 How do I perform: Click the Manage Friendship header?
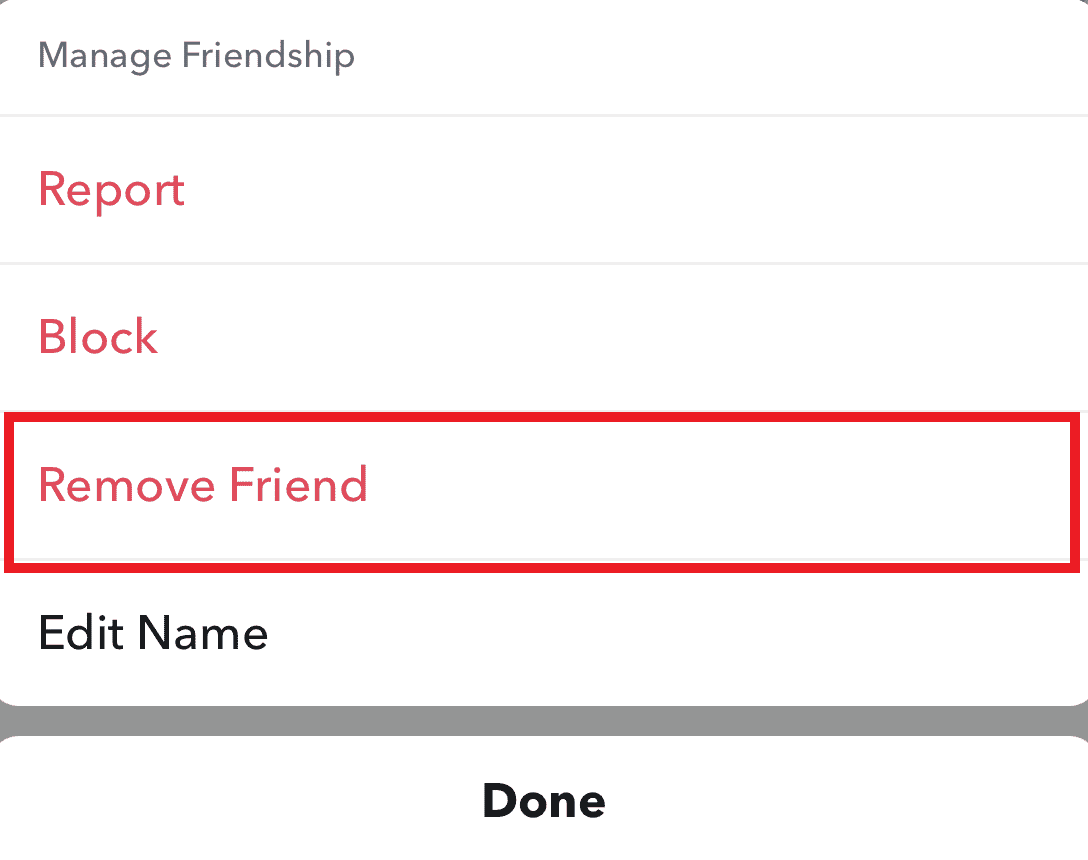tap(196, 56)
